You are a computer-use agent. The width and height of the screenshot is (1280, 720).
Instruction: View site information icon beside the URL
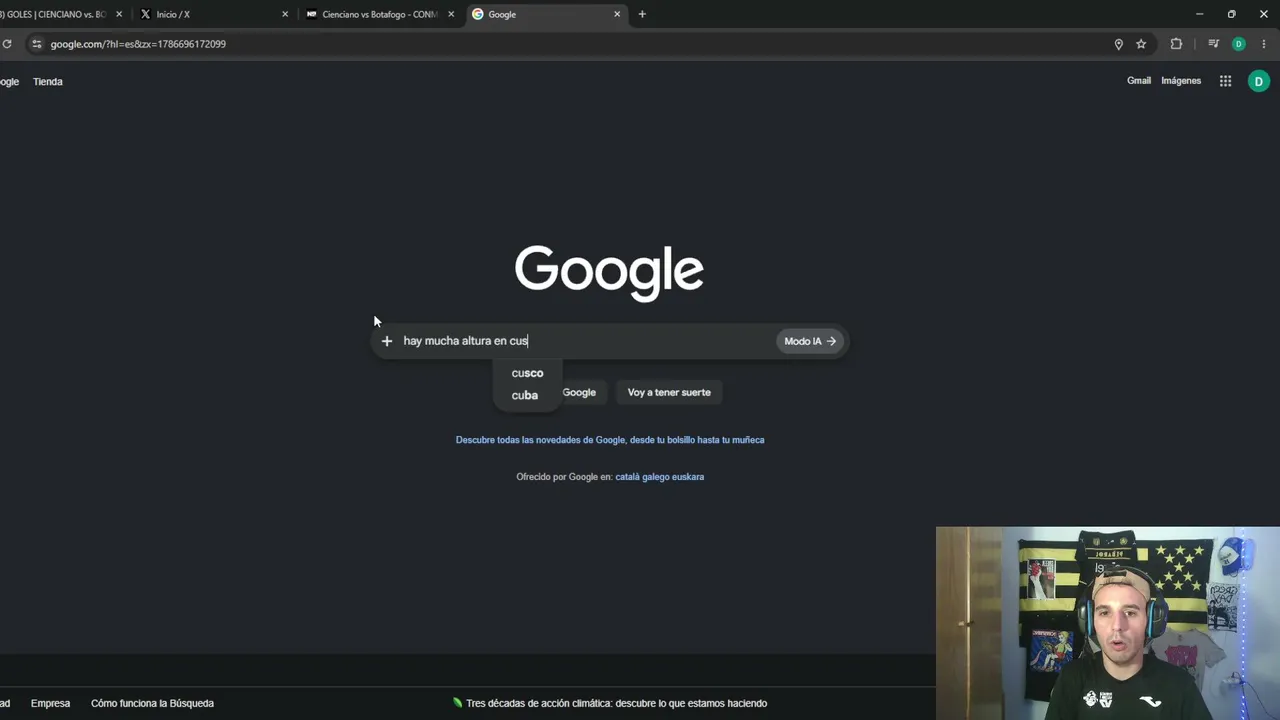(37, 44)
